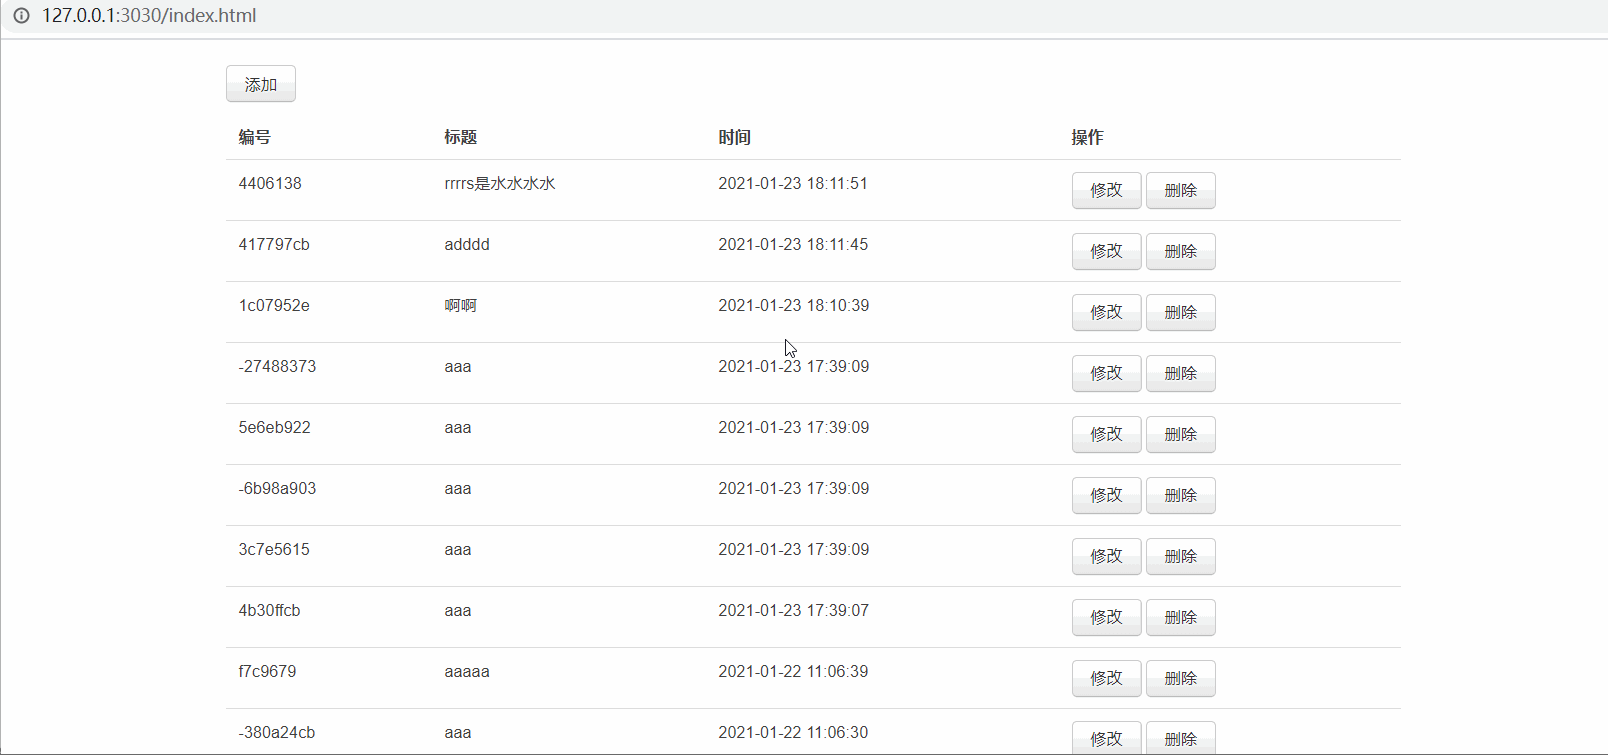Image resolution: width=1608 pixels, height=755 pixels.
Task: Click 删除 for row 1c07952e
Action: (x=1181, y=312)
